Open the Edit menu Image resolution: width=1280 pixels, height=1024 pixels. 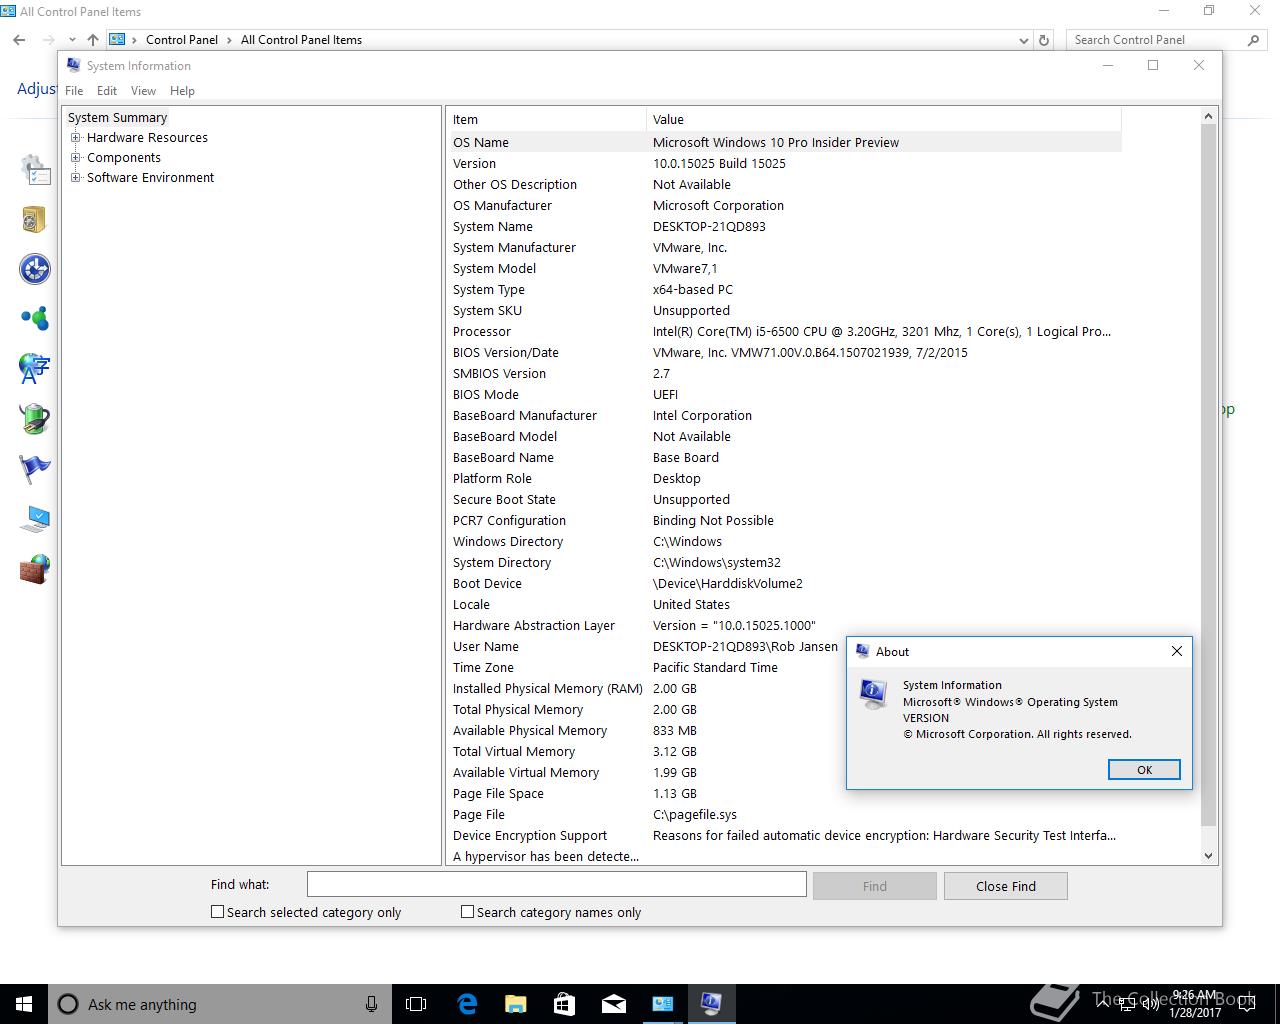click(x=107, y=91)
